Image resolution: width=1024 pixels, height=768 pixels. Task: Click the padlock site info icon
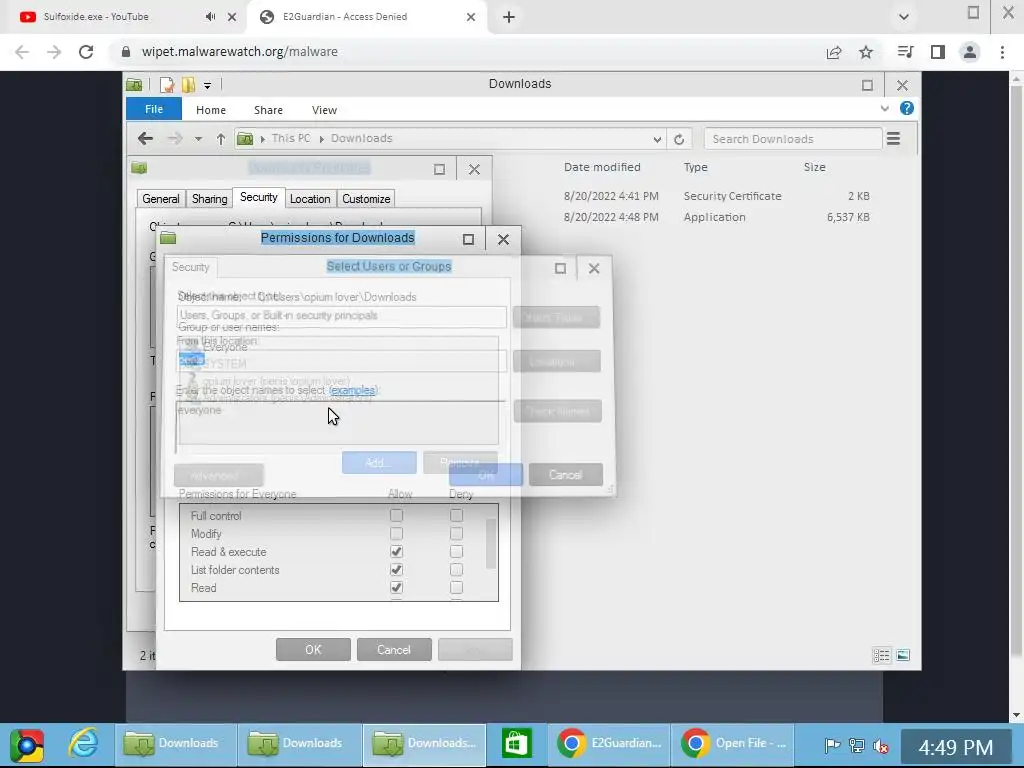126,52
